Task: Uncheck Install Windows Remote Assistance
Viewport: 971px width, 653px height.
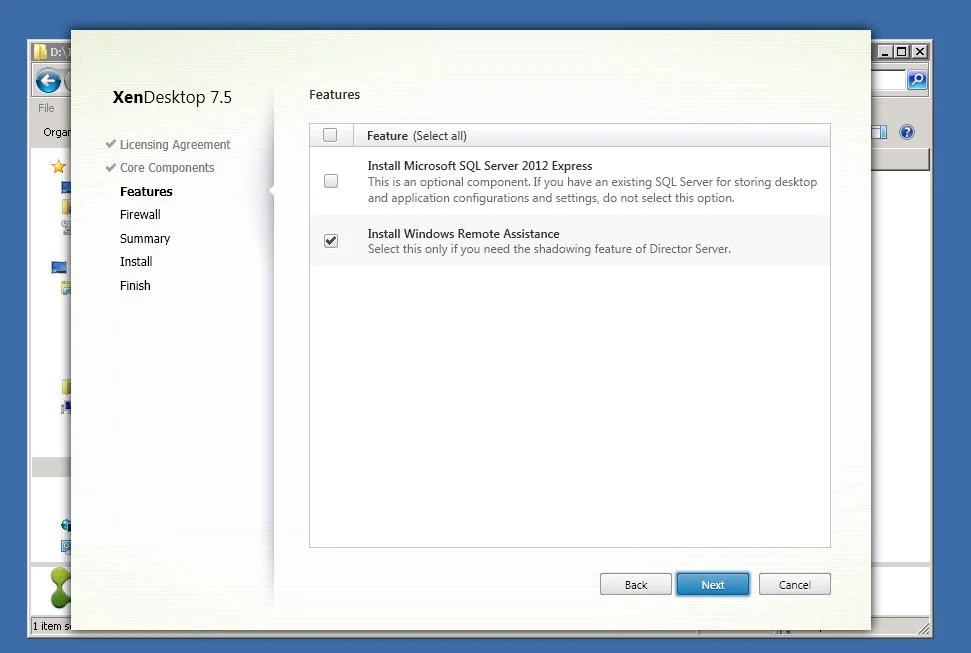Action: click(331, 240)
